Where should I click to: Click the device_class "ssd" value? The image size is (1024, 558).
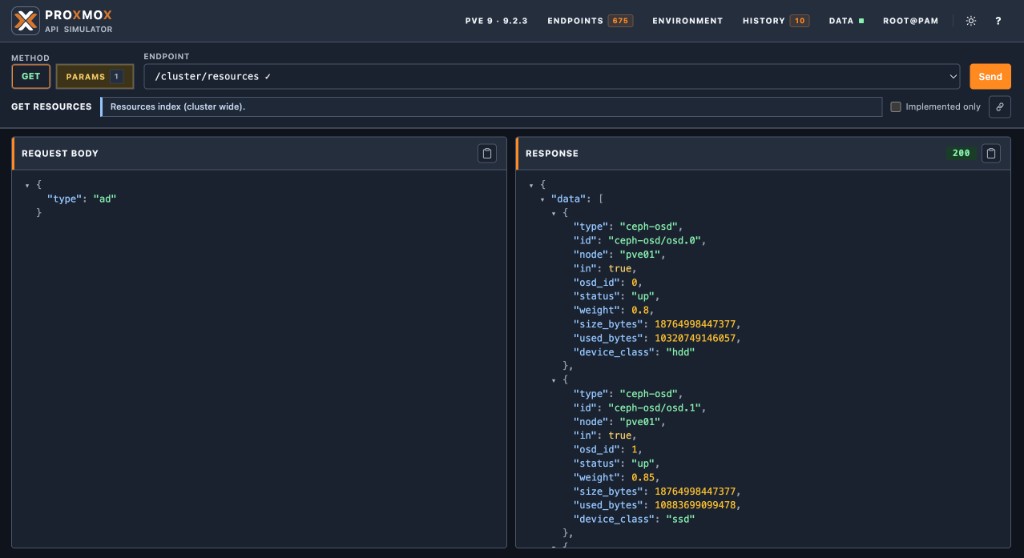pos(680,519)
